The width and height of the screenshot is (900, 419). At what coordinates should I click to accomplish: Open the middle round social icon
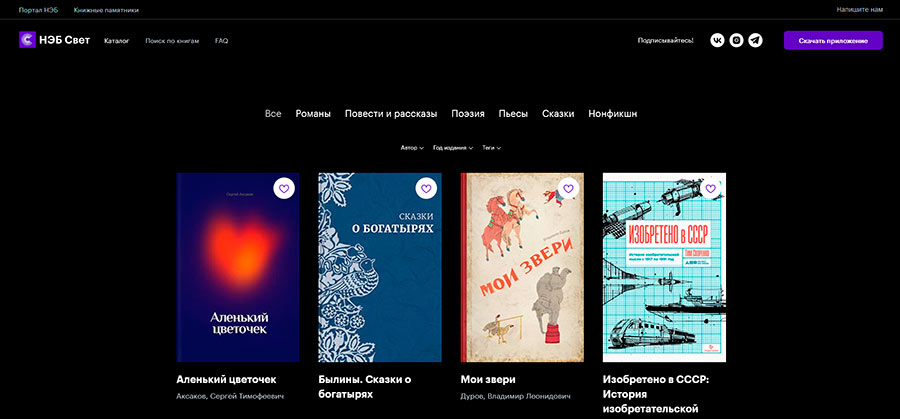(x=736, y=40)
